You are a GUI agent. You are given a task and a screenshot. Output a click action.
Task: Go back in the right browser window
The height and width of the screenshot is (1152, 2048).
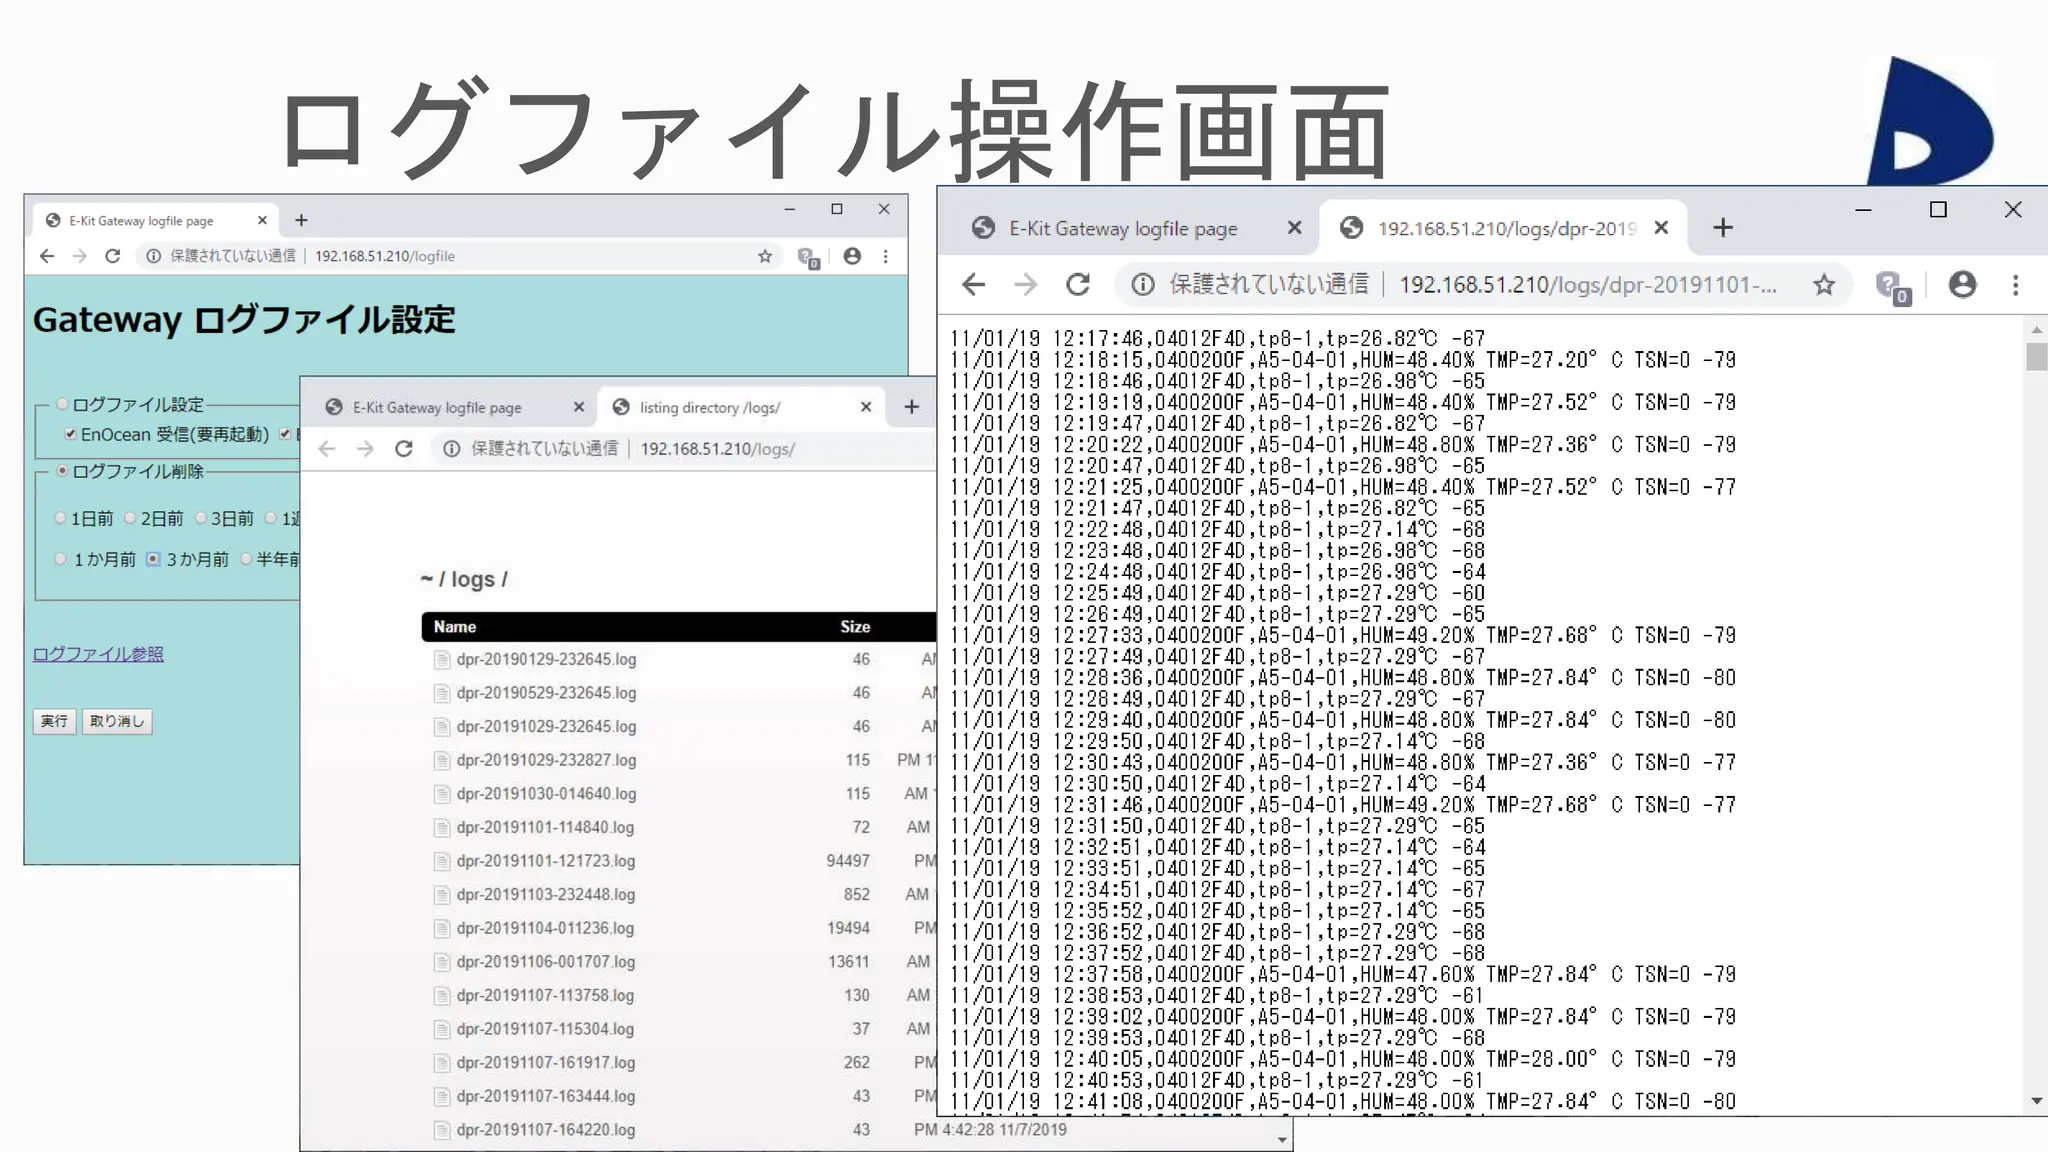pyautogui.click(x=973, y=285)
